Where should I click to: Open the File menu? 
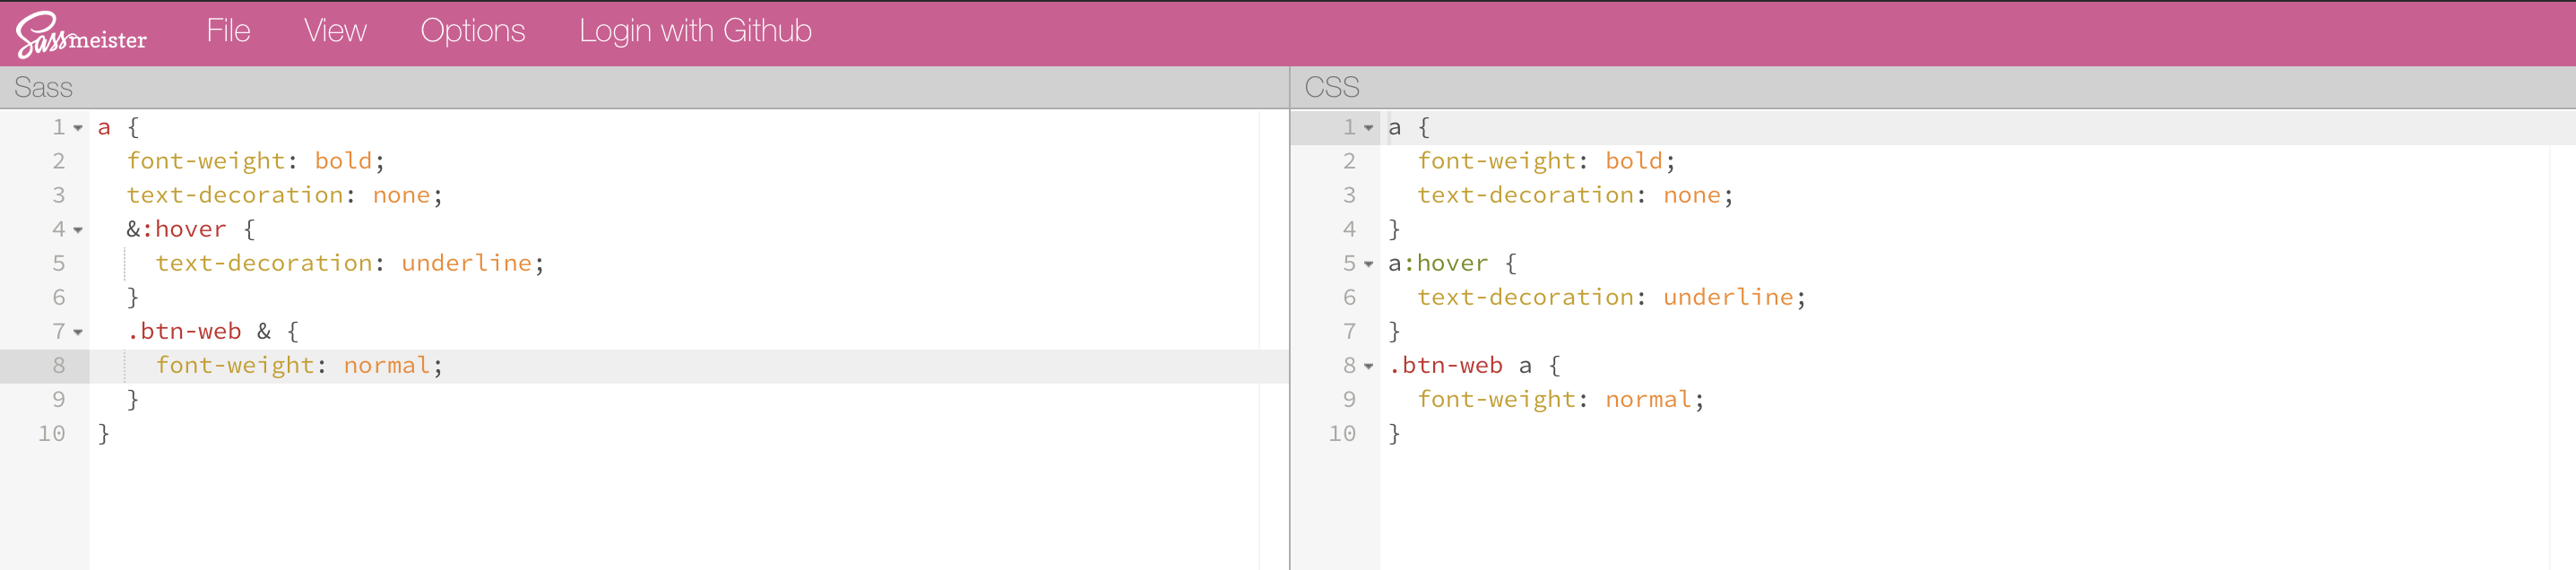pos(228,31)
